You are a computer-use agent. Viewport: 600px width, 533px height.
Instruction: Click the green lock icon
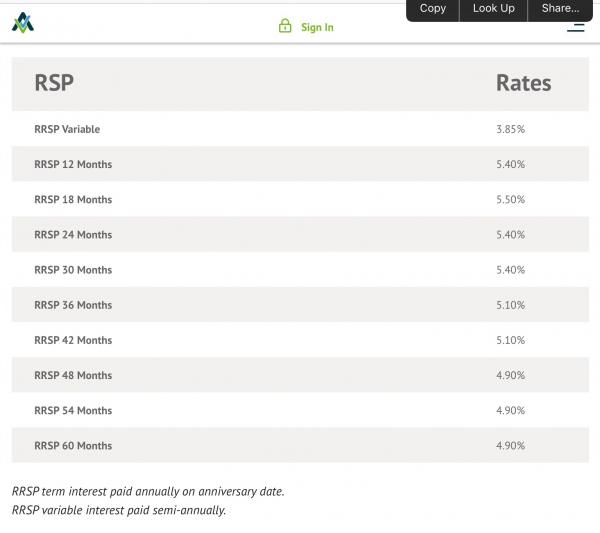(285, 26)
